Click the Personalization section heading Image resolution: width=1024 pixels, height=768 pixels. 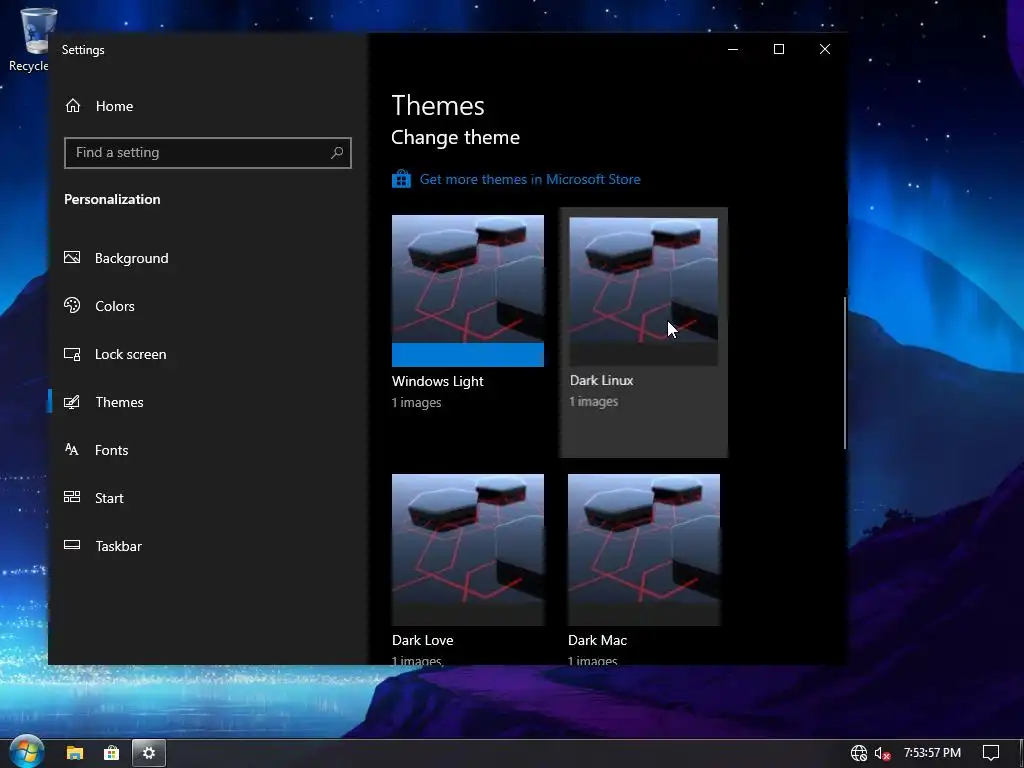pos(112,199)
